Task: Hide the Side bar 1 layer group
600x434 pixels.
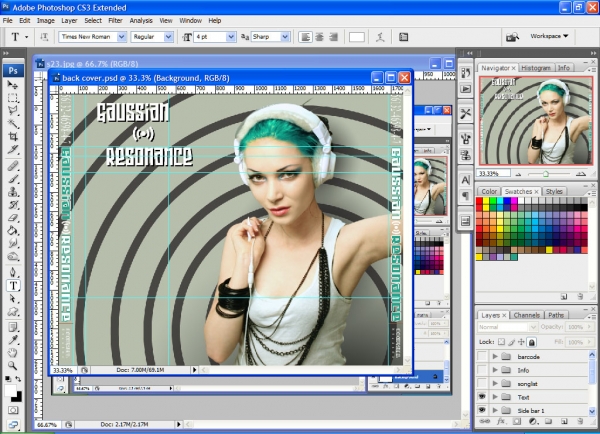Action: [x=482, y=410]
